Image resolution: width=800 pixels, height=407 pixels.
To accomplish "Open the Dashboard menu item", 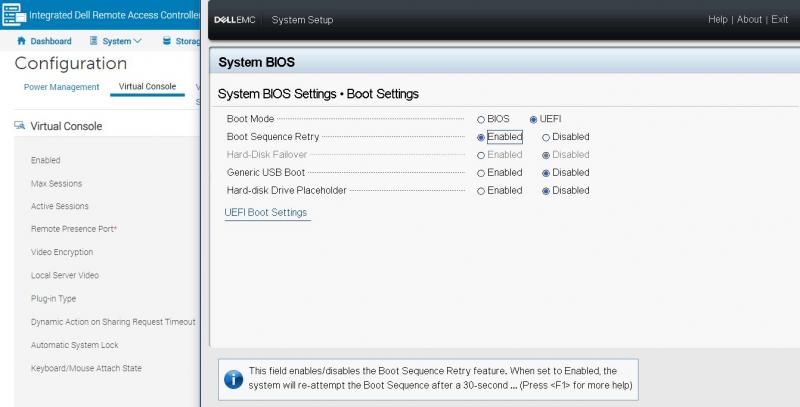I will [50, 41].
